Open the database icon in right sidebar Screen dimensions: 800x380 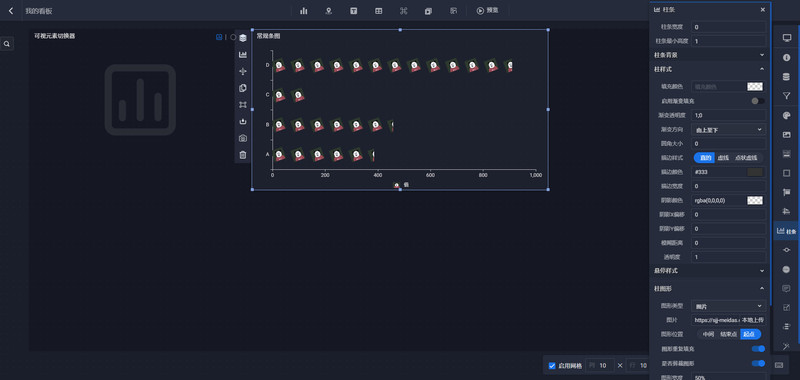coord(786,77)
